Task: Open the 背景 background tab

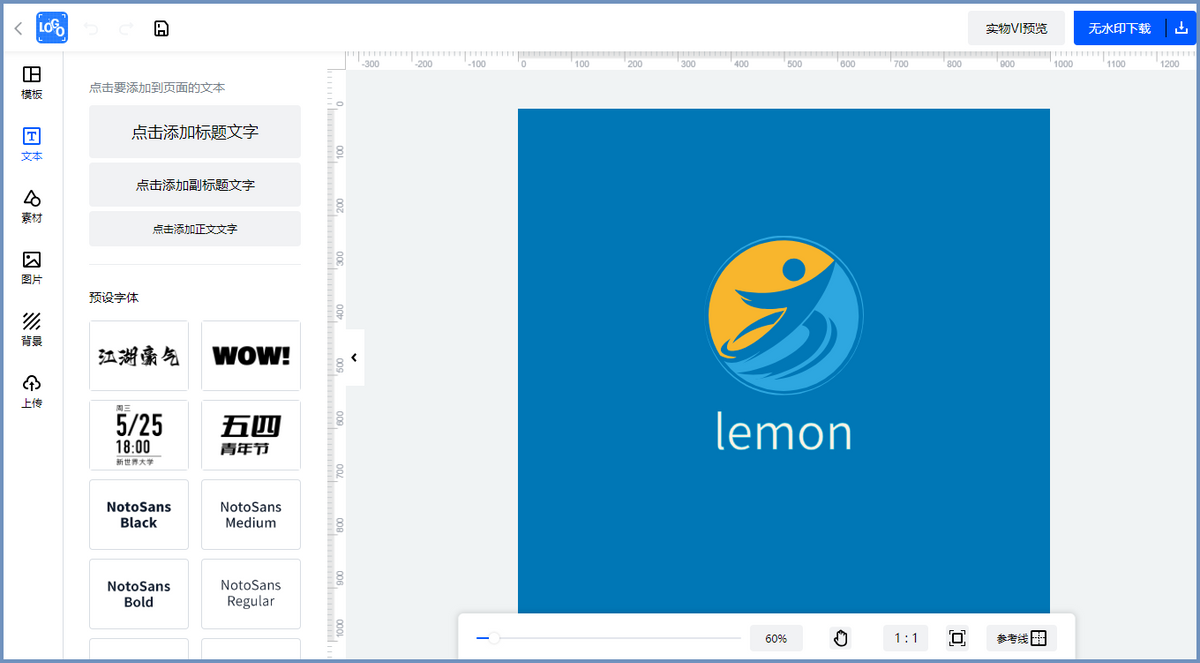Action: click(32, 329)
